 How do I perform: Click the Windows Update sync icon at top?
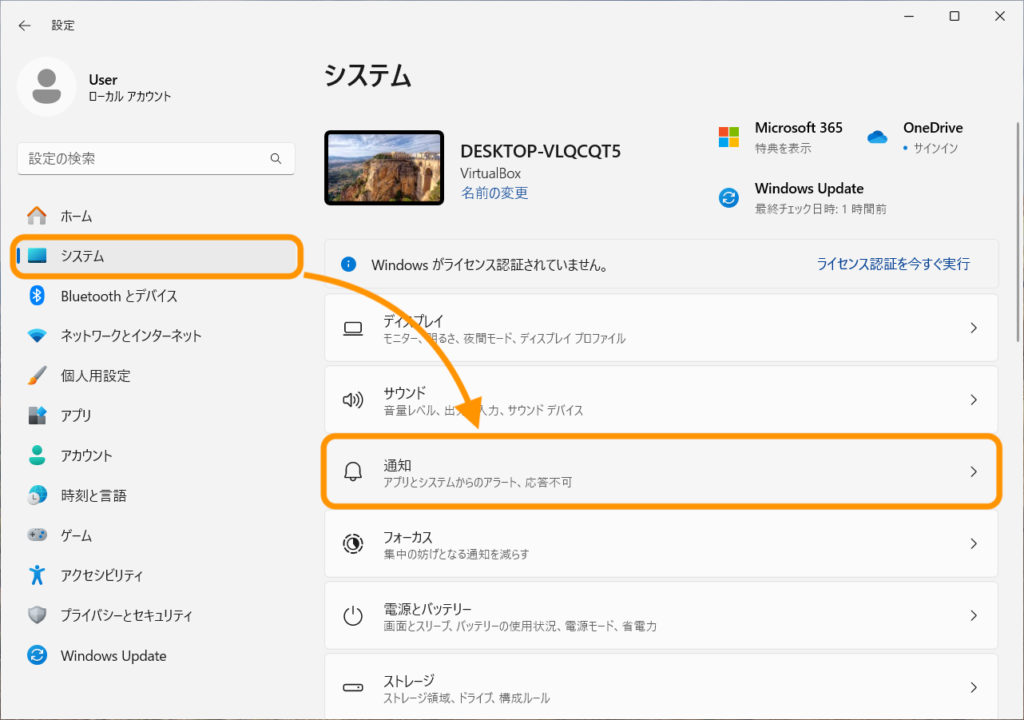(x=729, y=197)
